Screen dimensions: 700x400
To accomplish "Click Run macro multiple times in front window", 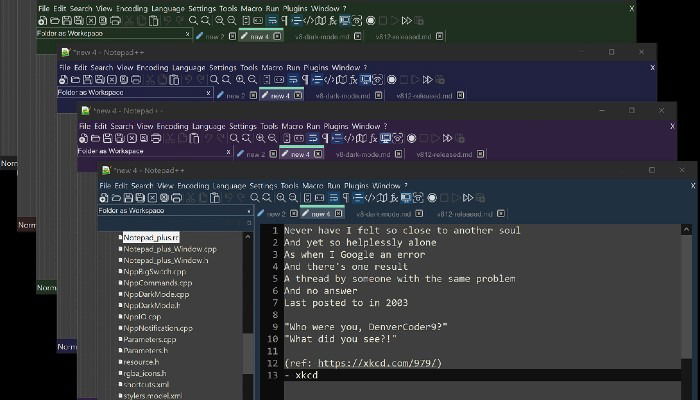I will tap(468, 198).
